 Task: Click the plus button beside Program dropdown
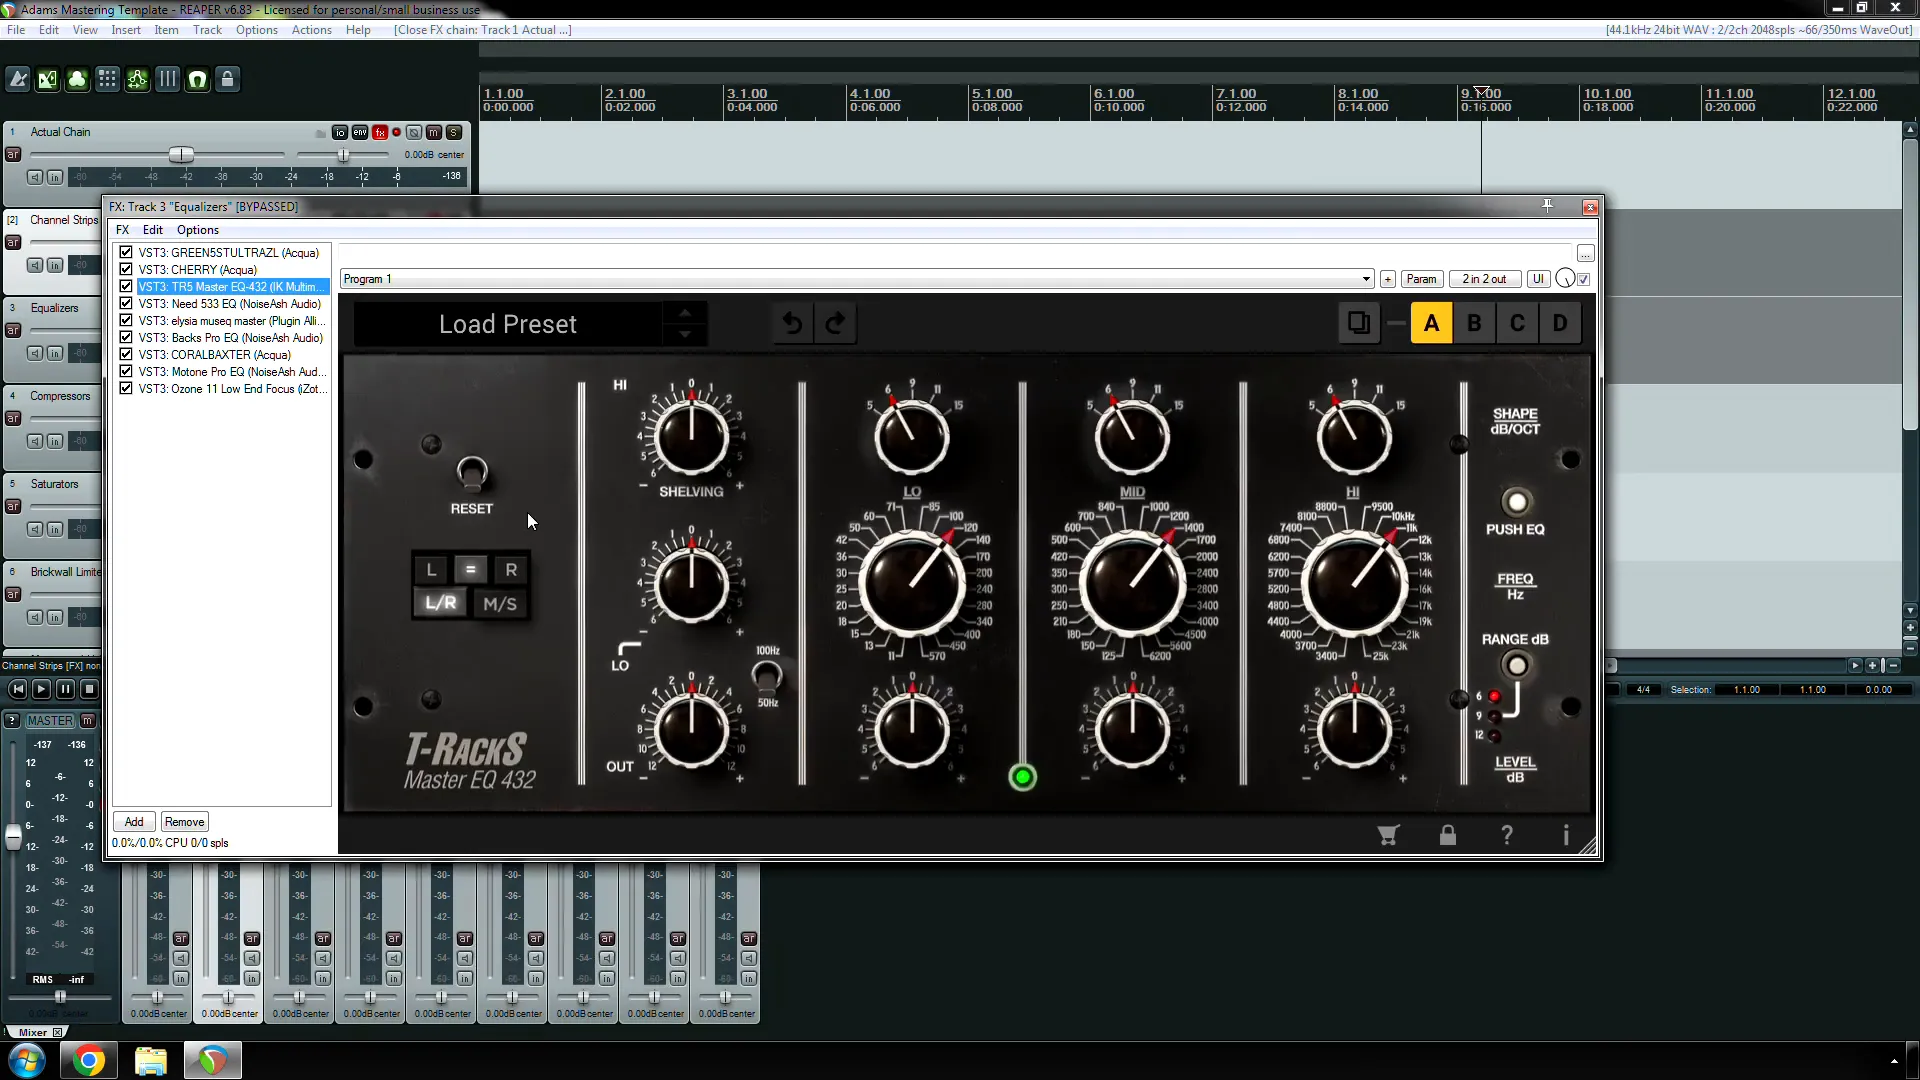pos(1388,279)
